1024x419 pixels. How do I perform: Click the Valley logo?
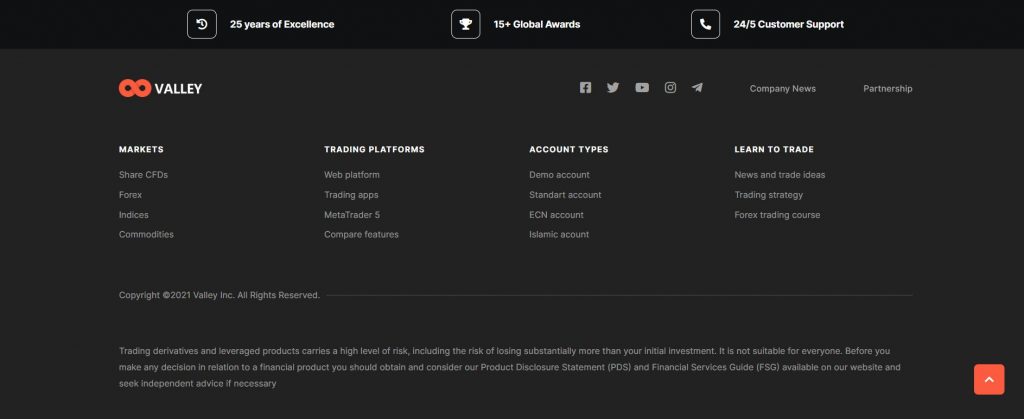[160, 88]
